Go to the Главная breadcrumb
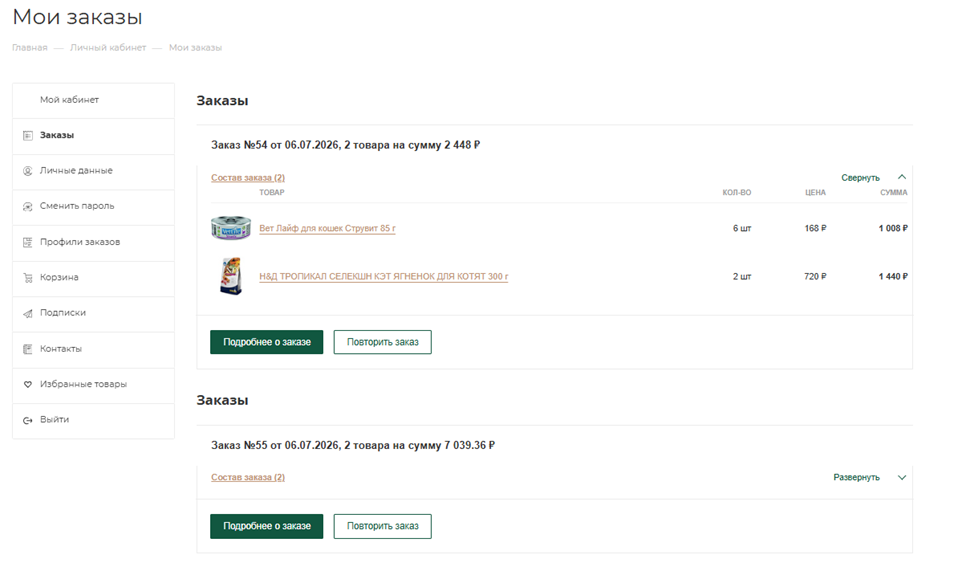Image resolution: width=974 pixels, height=567 pixels. coord(30,48)
